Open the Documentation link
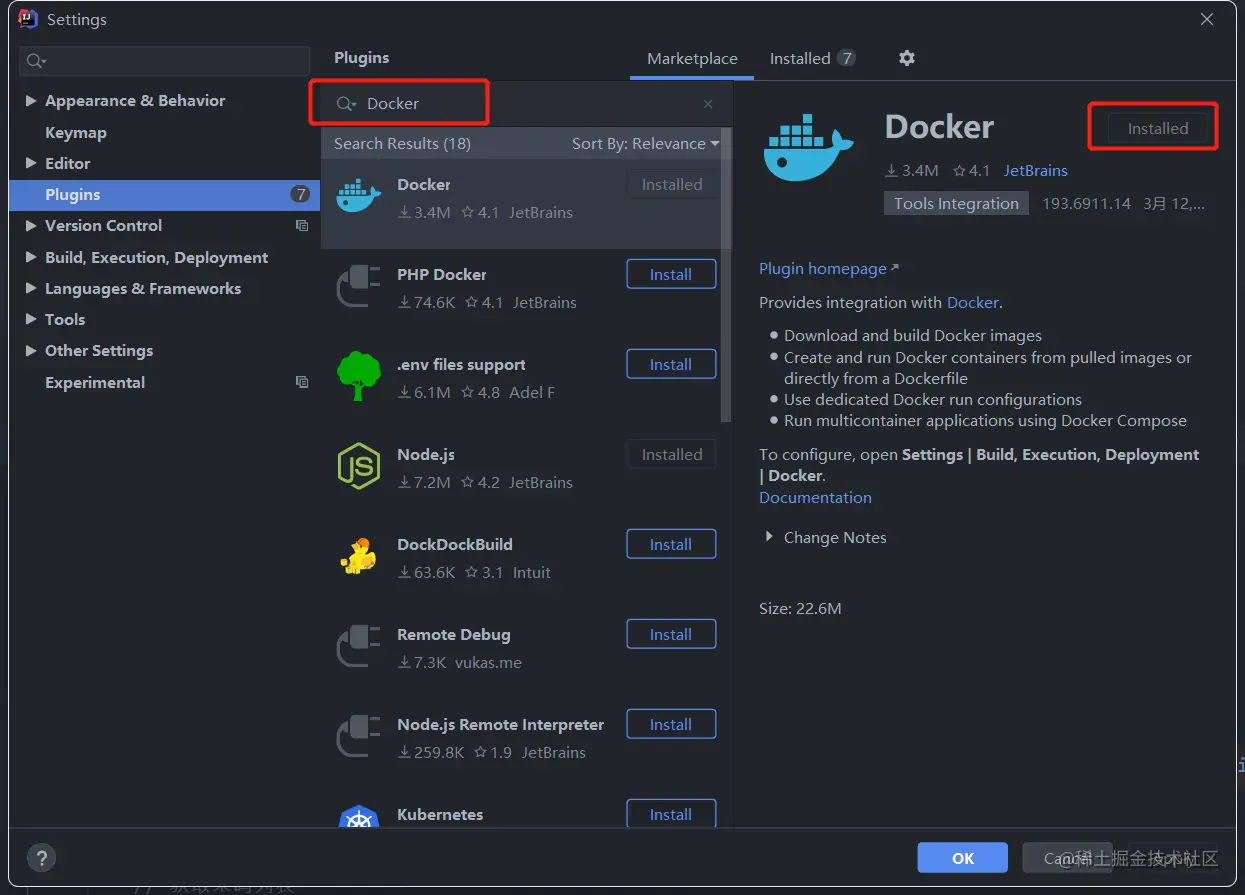Viewport: 1245px width, 895px height. click(x=815, y=497)
